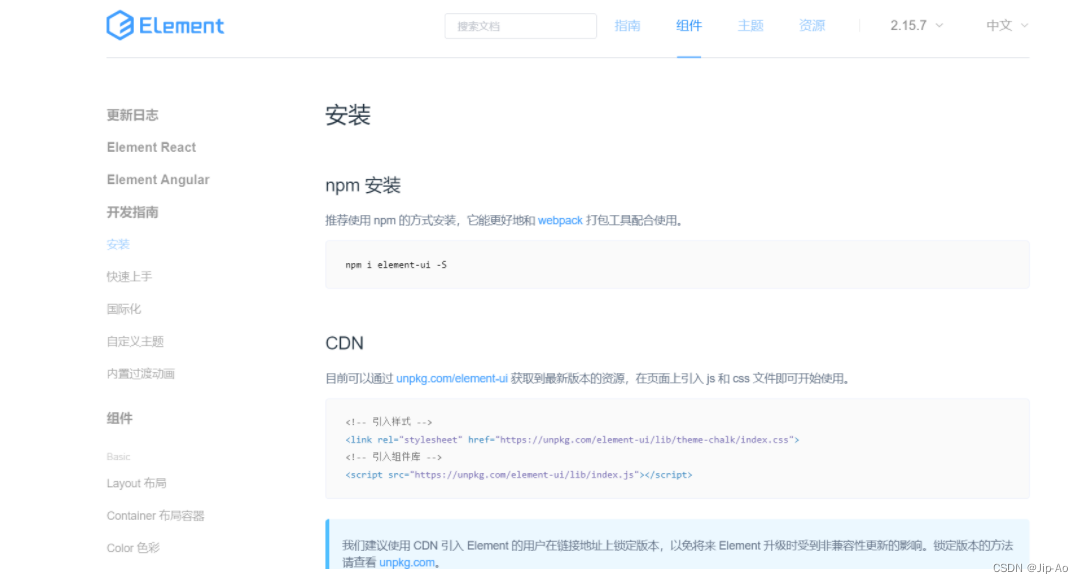Viewport: 1083px width, 583px height.
Task: Open 国际化 sidebar item
Action: pyautogui.click(x=124, y=309)
